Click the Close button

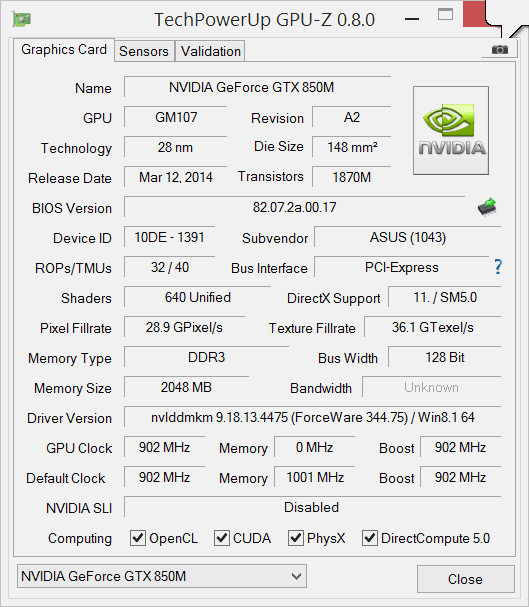tap(466, 579)
